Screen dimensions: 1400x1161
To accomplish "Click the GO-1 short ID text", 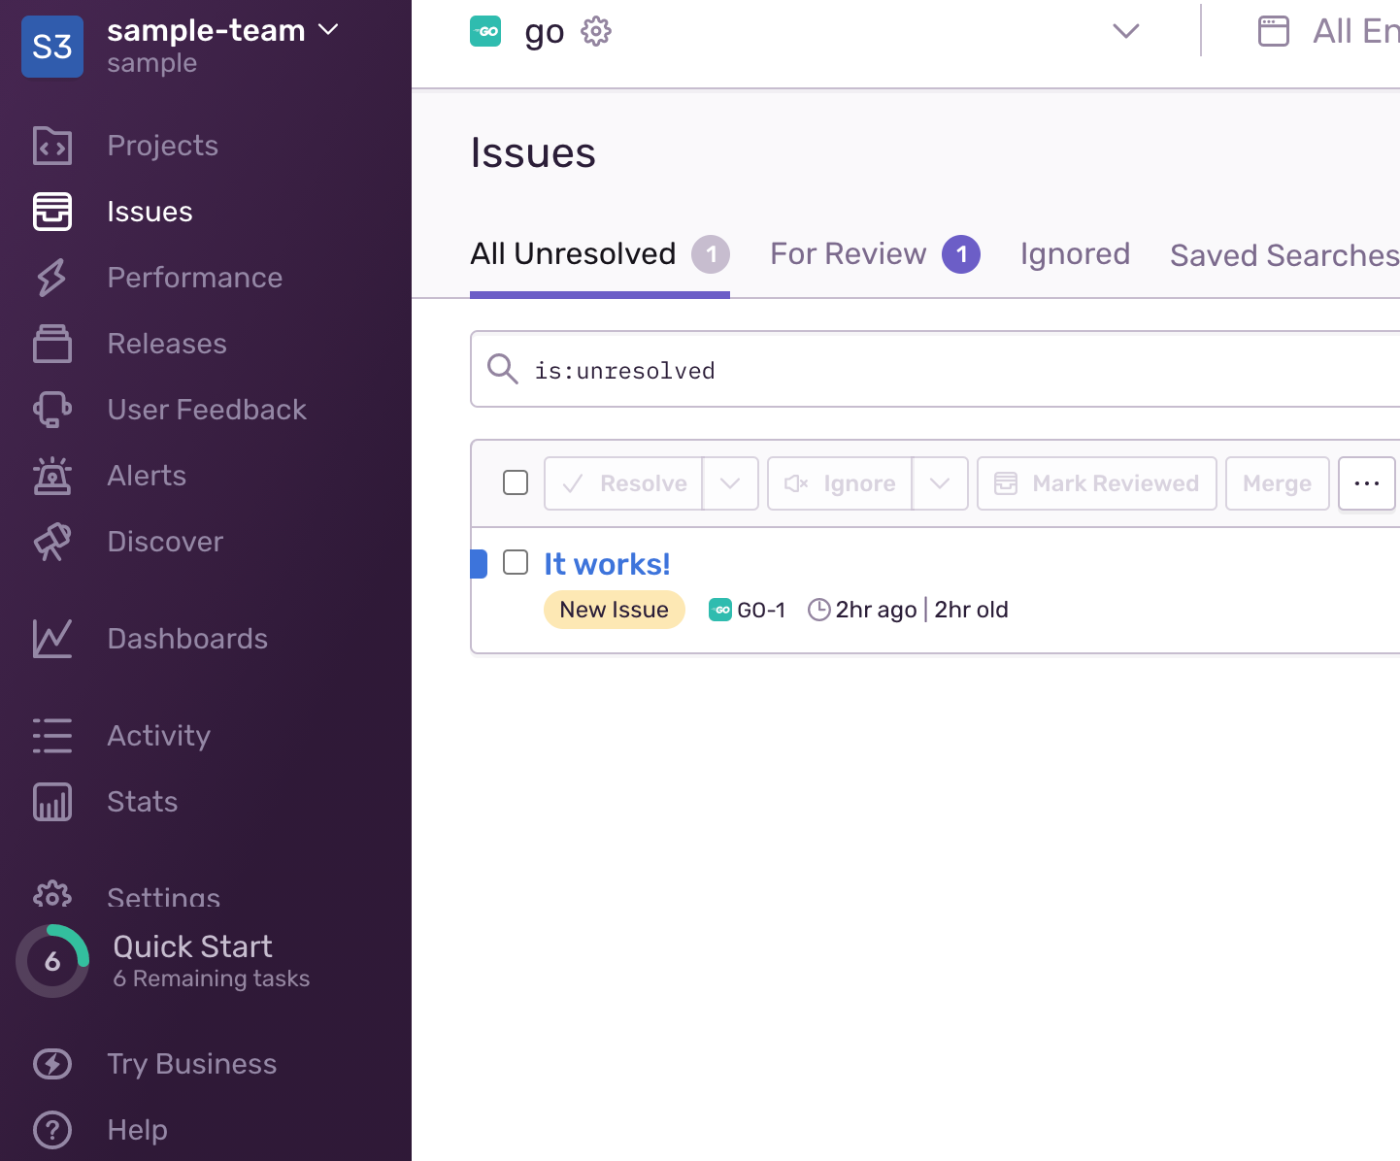I will tap(761, 610).
